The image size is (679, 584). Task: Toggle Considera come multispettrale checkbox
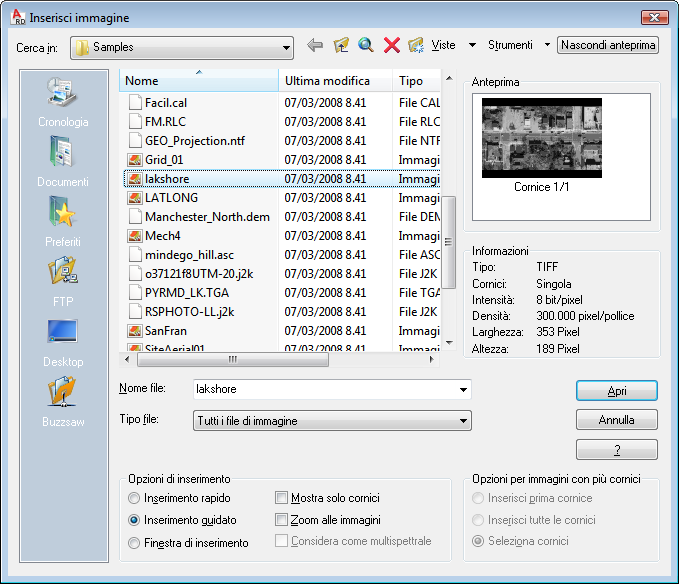pos(281,541)
